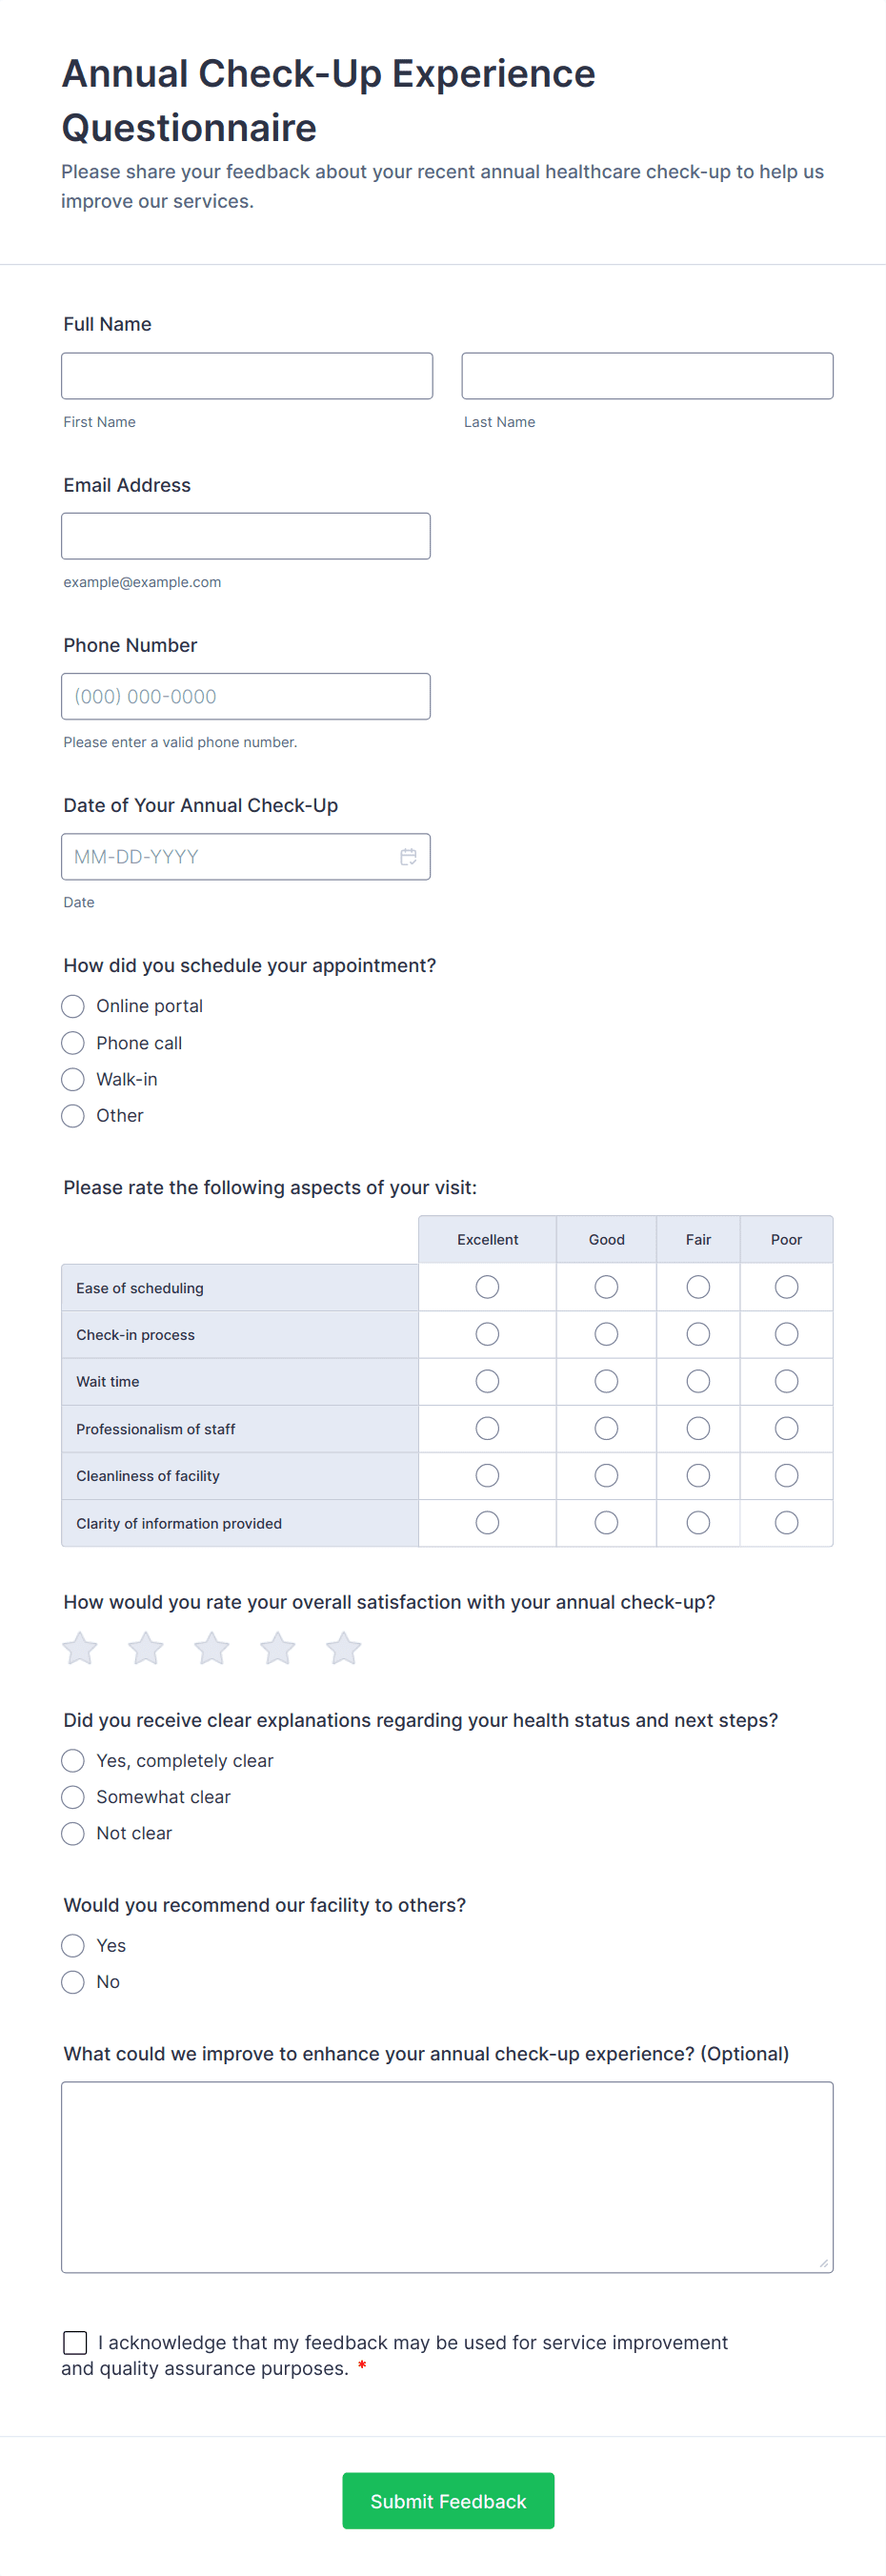Focus the Email Address text box
886x2576 pixels.
(x=246, y=536)
